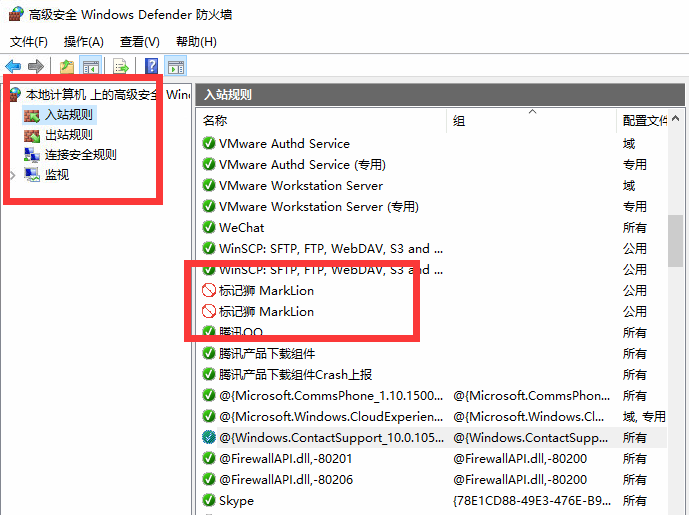The width and height of the screenshot is (689, 515).
Task: Open Help via the question mark icon
Action: pyautogui.click(x=152, y=67)
